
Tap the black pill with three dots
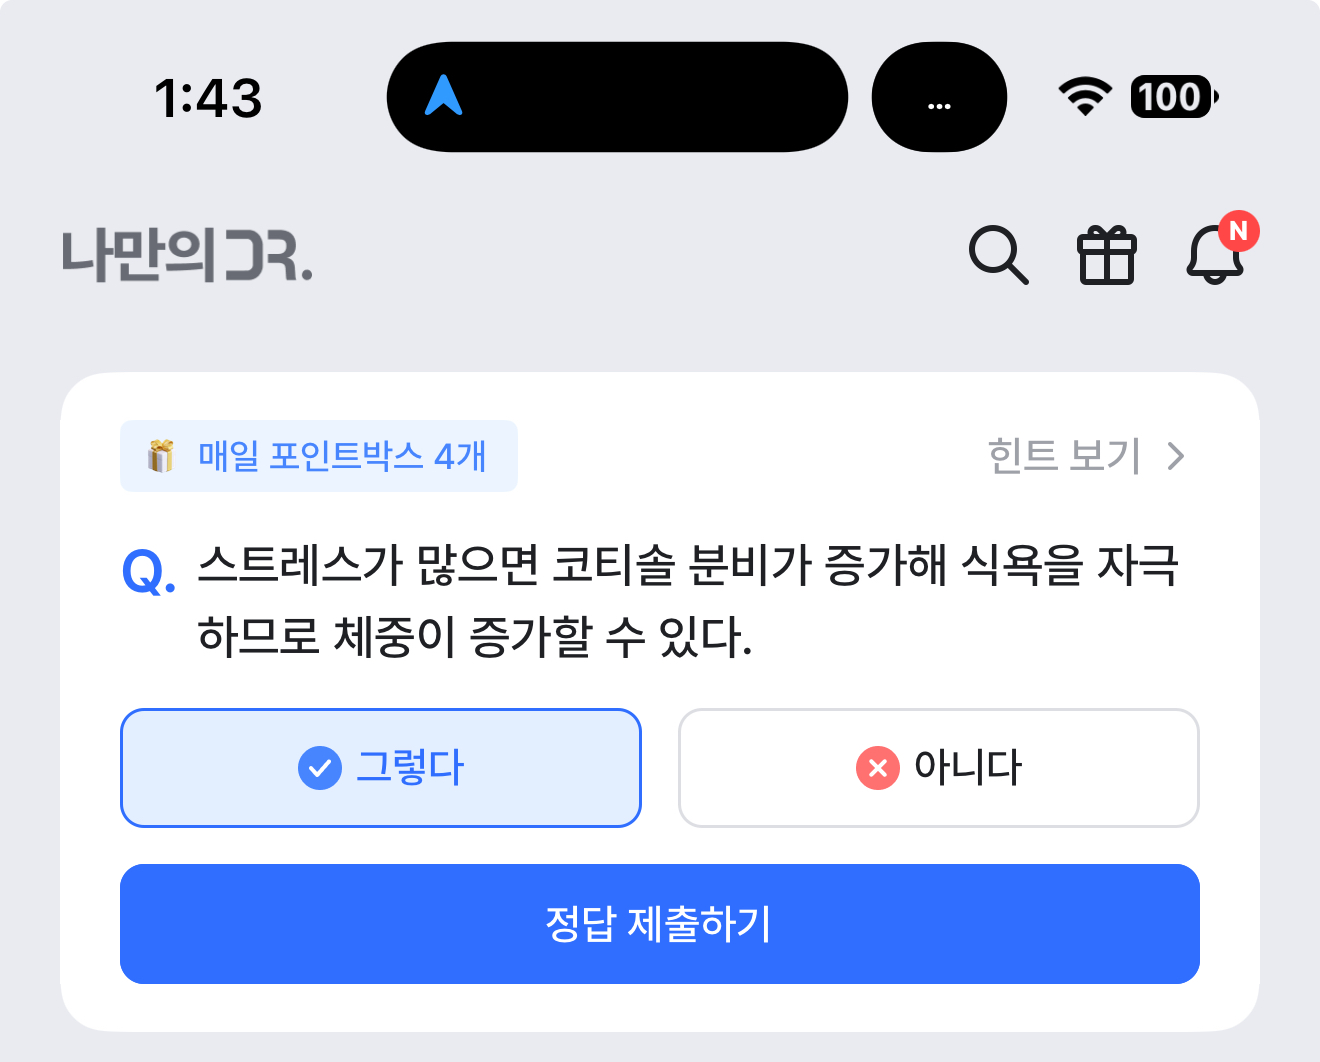tap(939, 97)
